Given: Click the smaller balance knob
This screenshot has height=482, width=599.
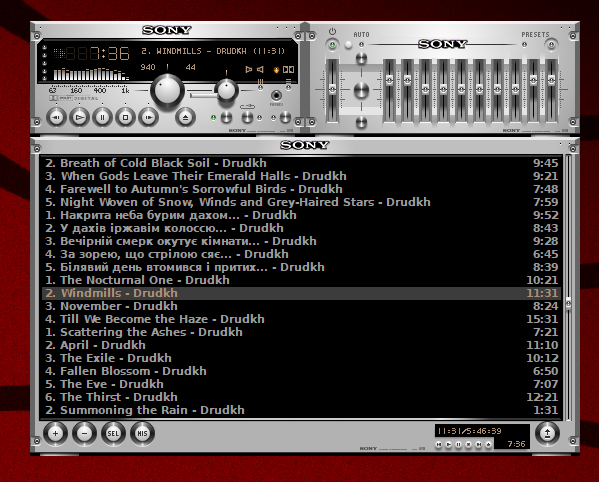Looking at the screenshot, I should (x=227, y=91).
